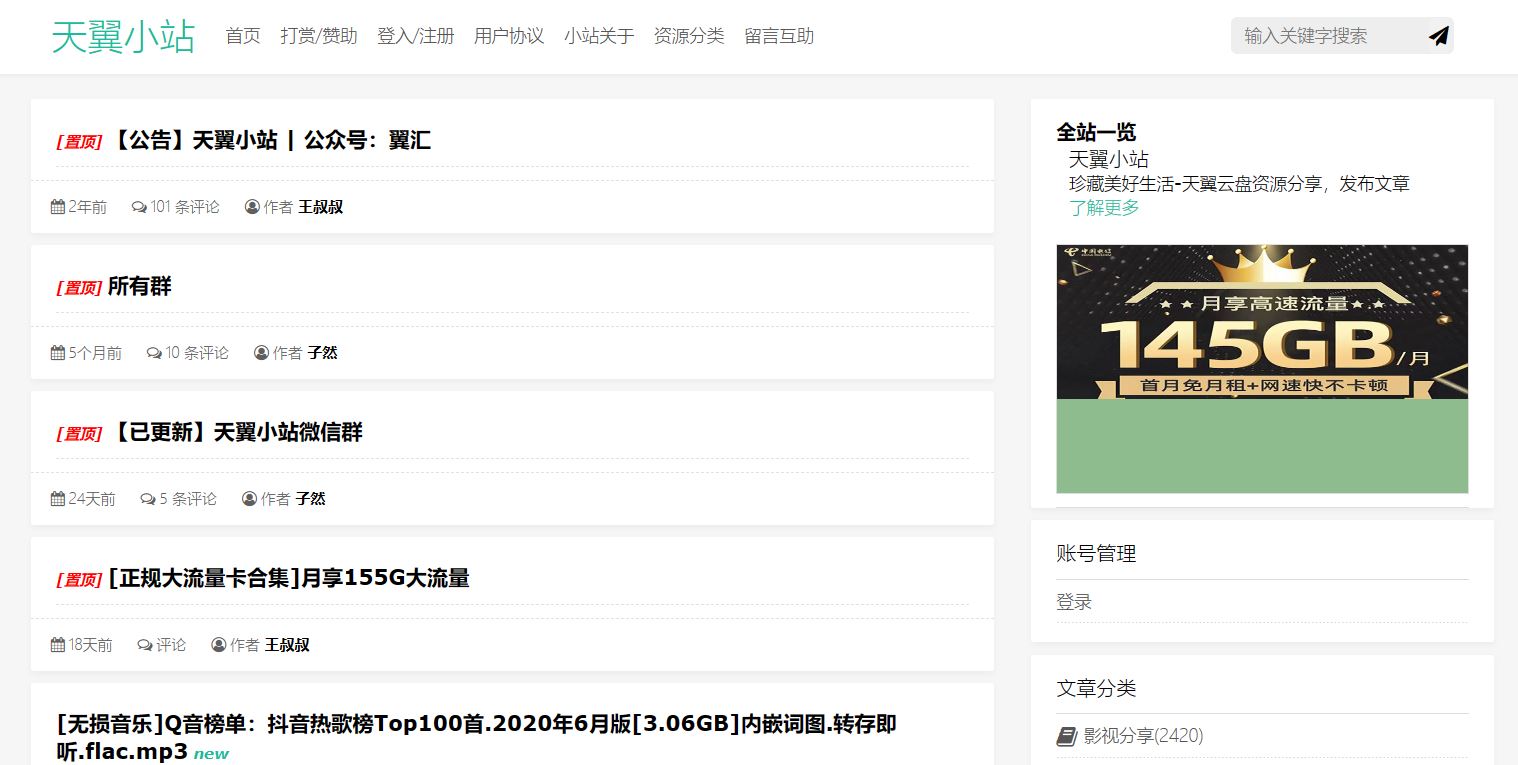The height and width of the screenshot is (765, 1518).
Task: Click comment bubble icon beside 101 条评论
Action: [x=139, y=207]
